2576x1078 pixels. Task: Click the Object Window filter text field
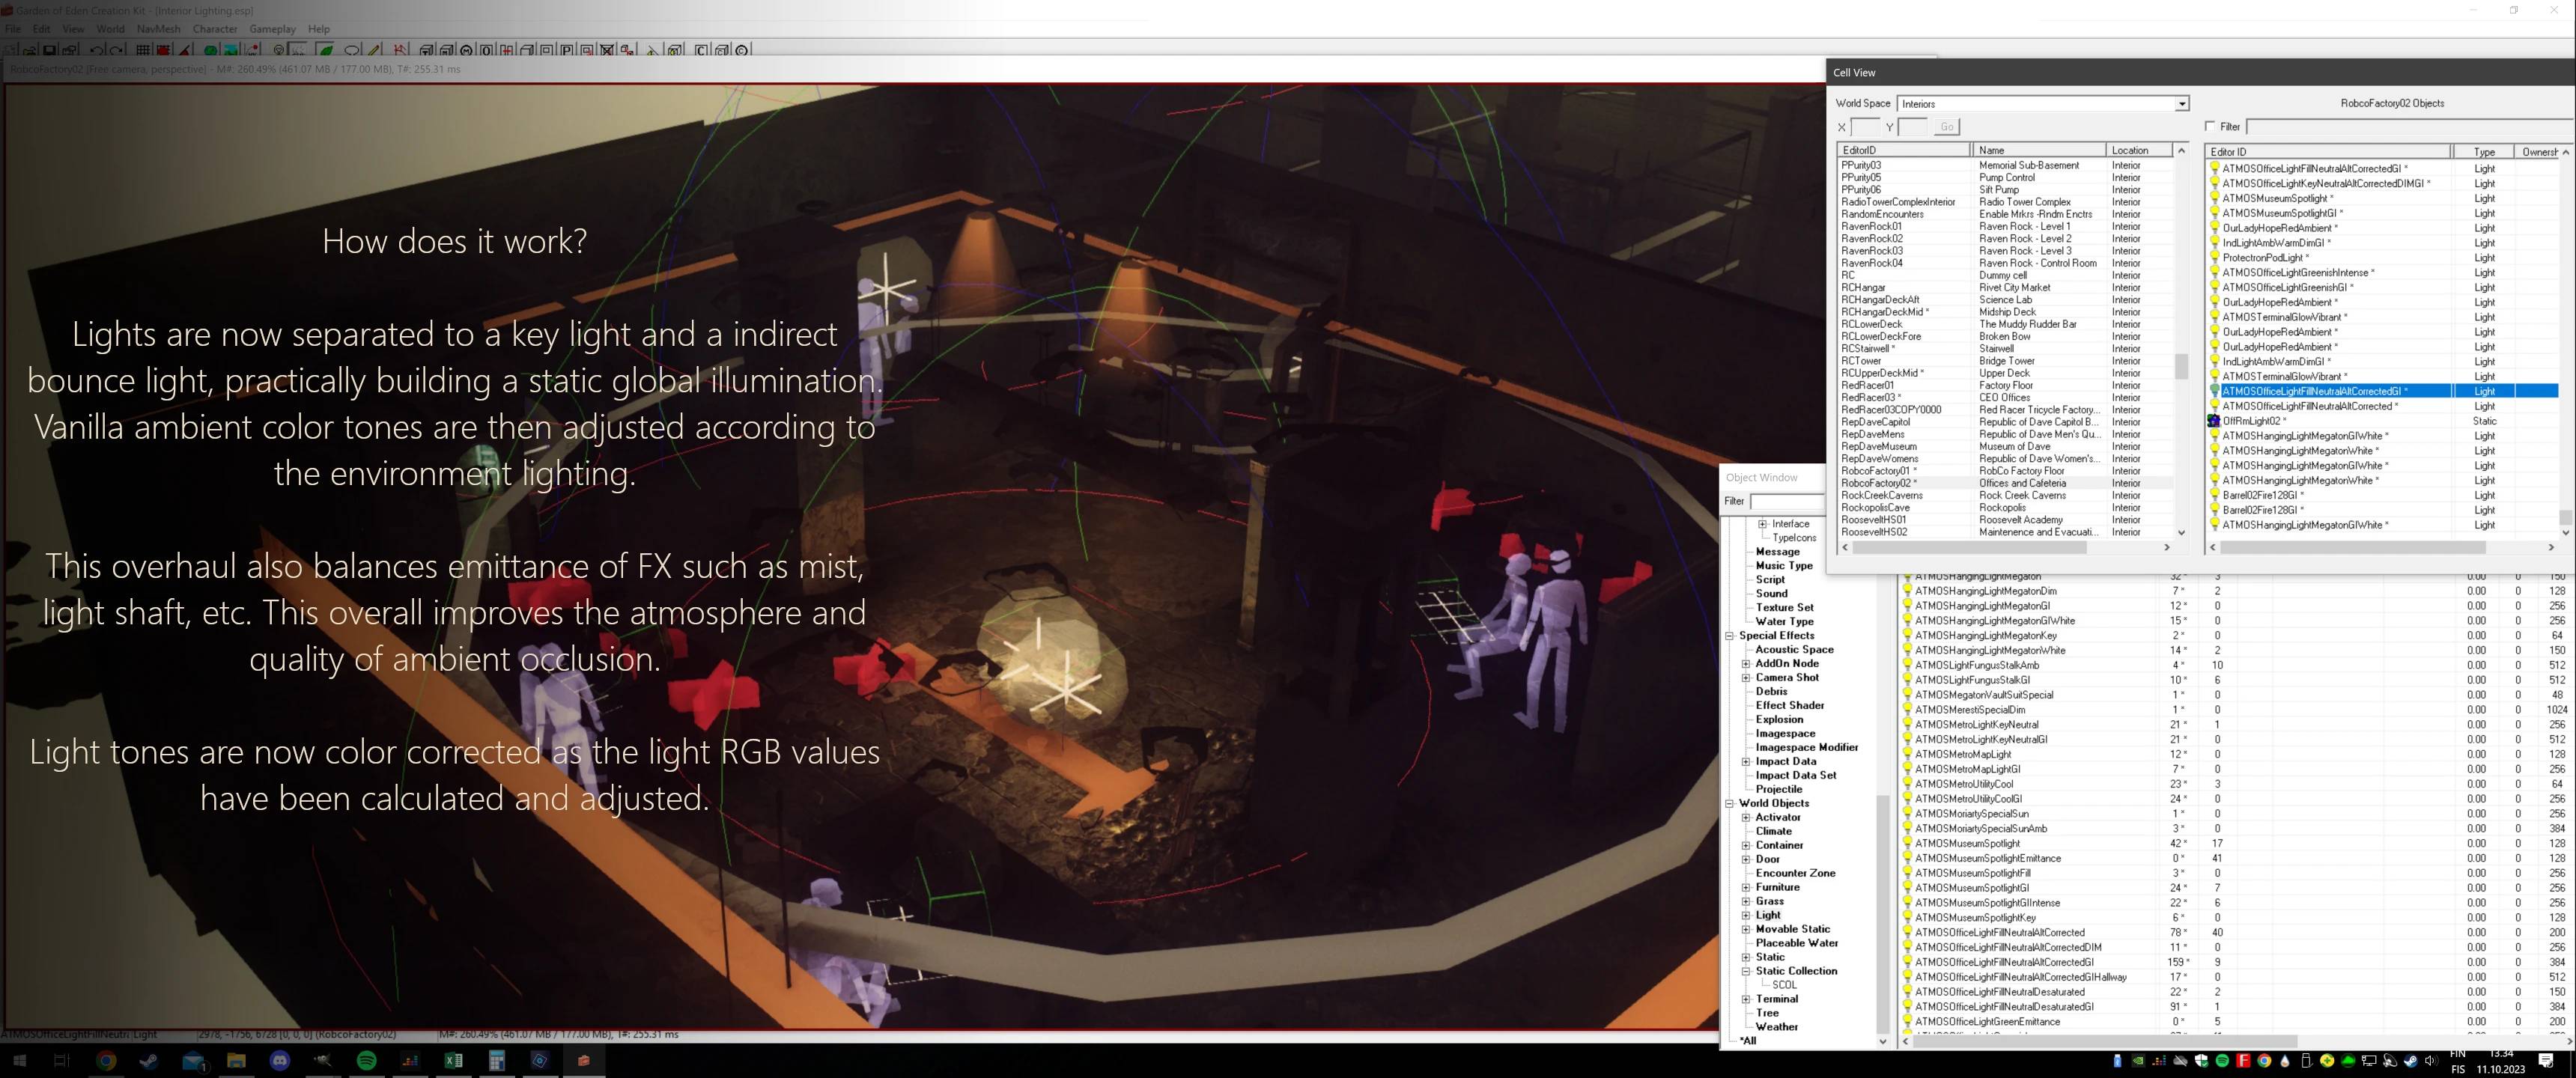[1786, 501]
